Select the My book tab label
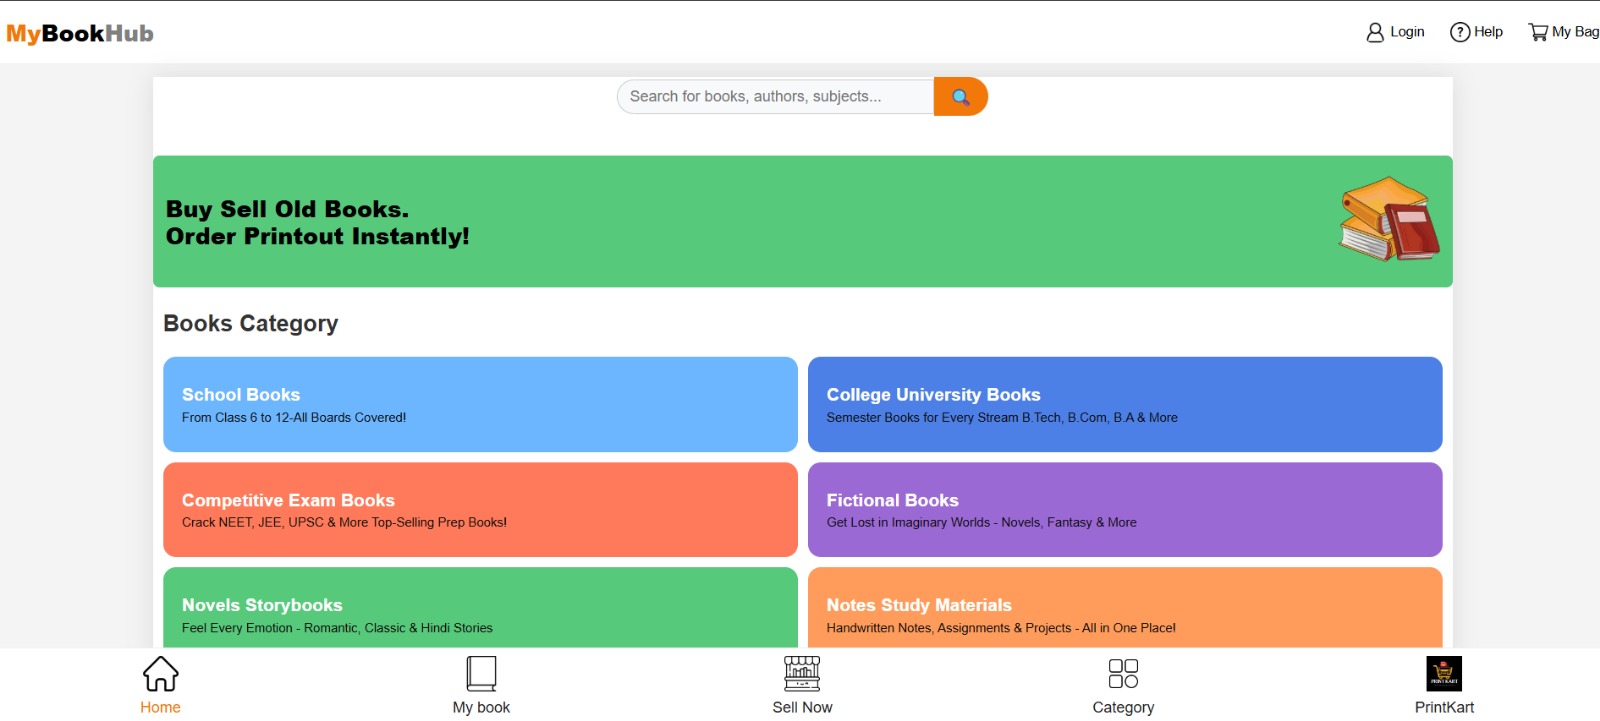Viewport: 1600px width, 721px height. click(481, 707)
